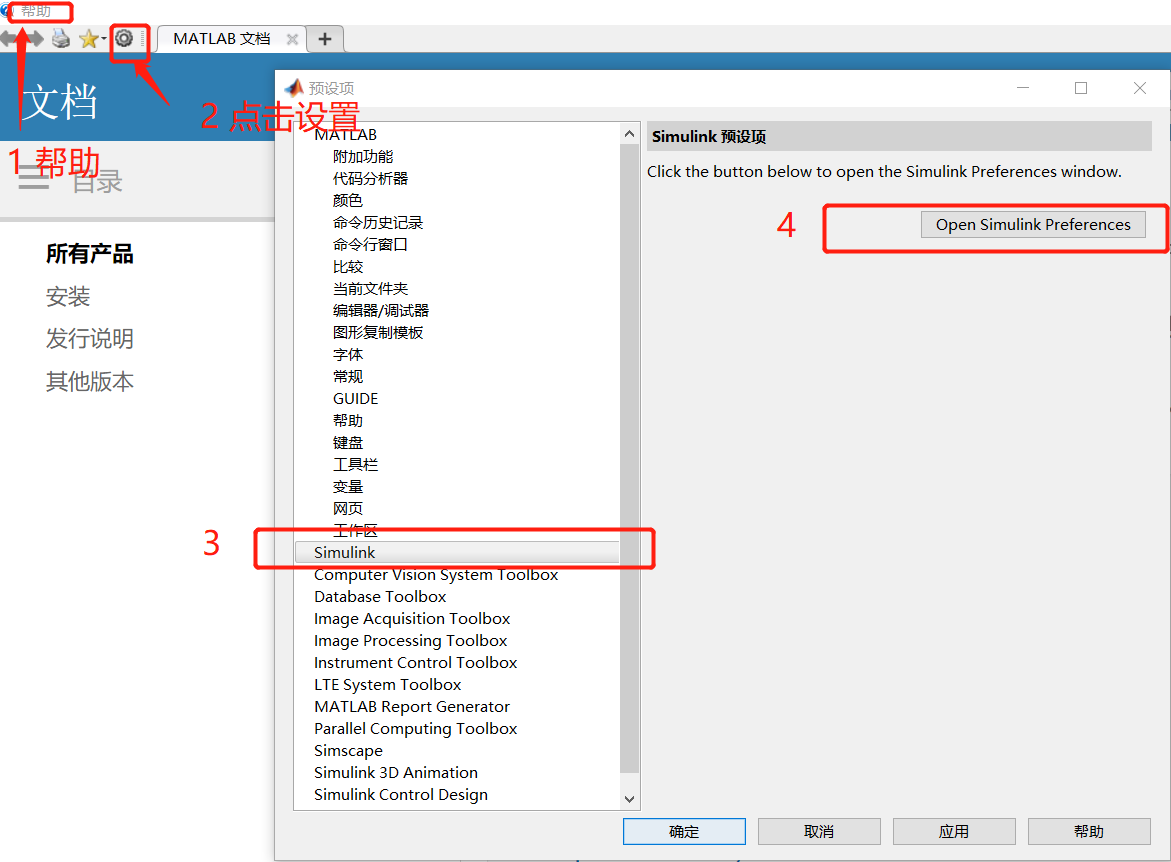Viewport: 1171px width, 862px height.
Task: Switch to the MATLAB 文档 tab
Action: (x=221, y=39)
